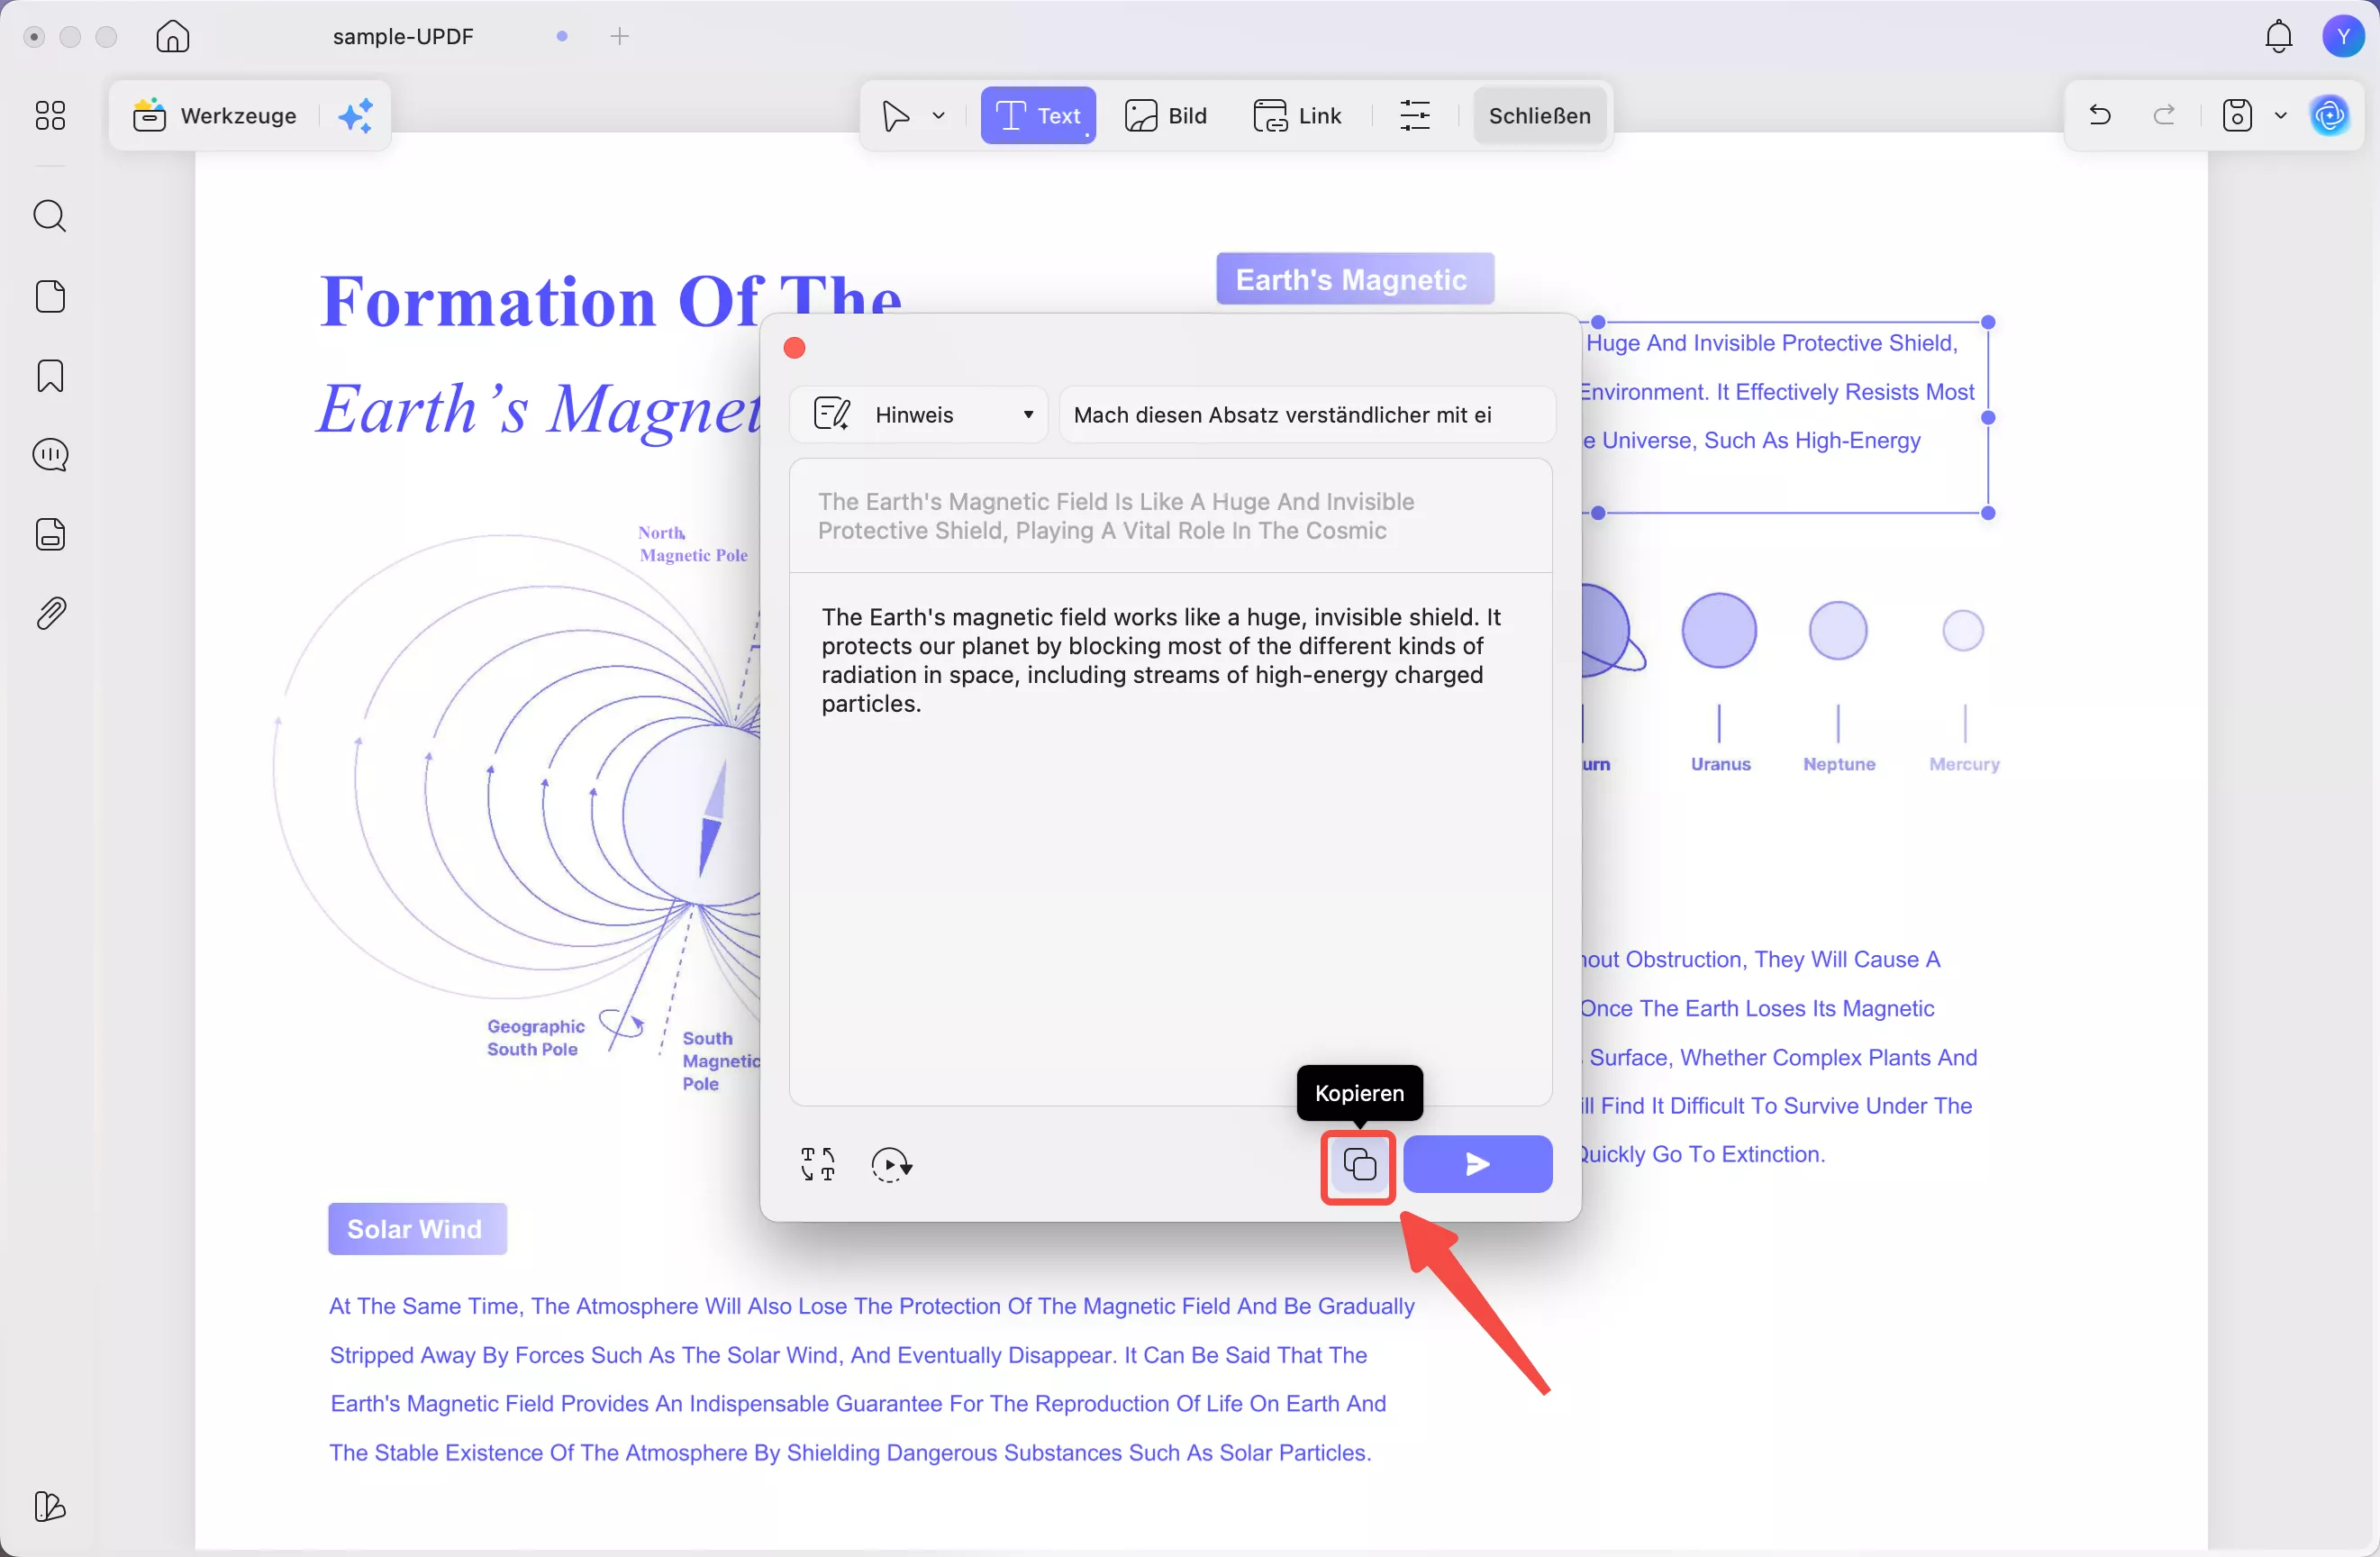The width and height of the screenshot is (2380, 1557).
Task: Click the replace text icon in AI dialog
Action: (817, 1164)
